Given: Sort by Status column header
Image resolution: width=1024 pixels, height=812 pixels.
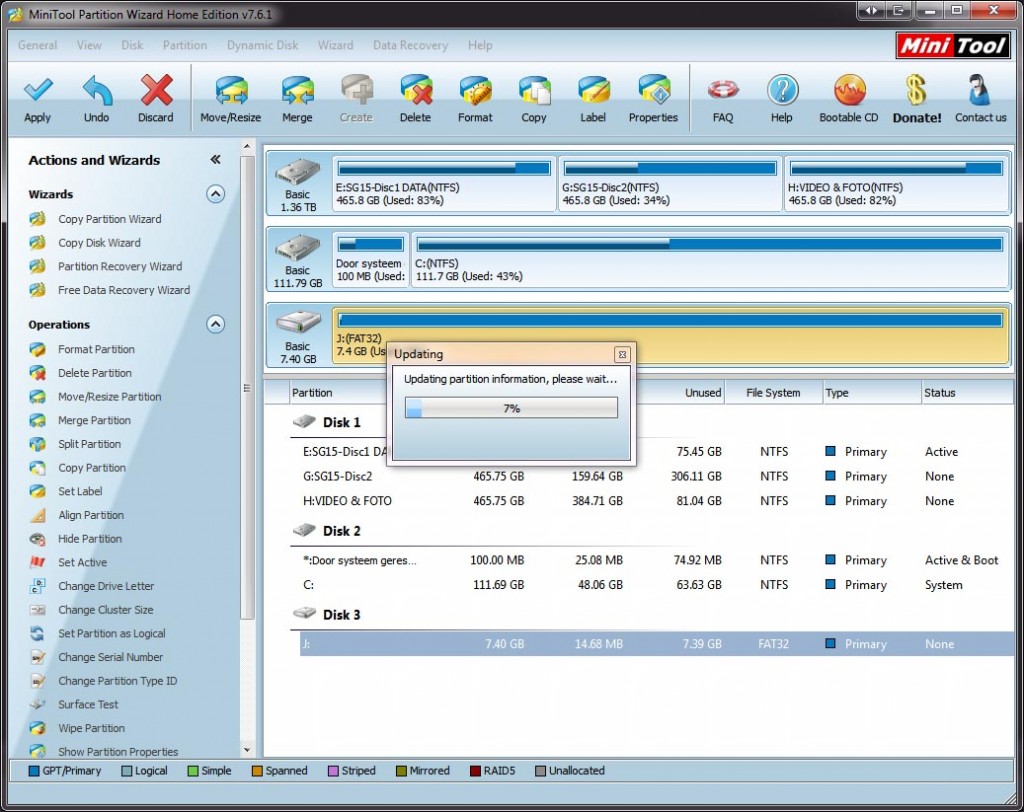Looking at the screenshot, I should click(967, 393).
